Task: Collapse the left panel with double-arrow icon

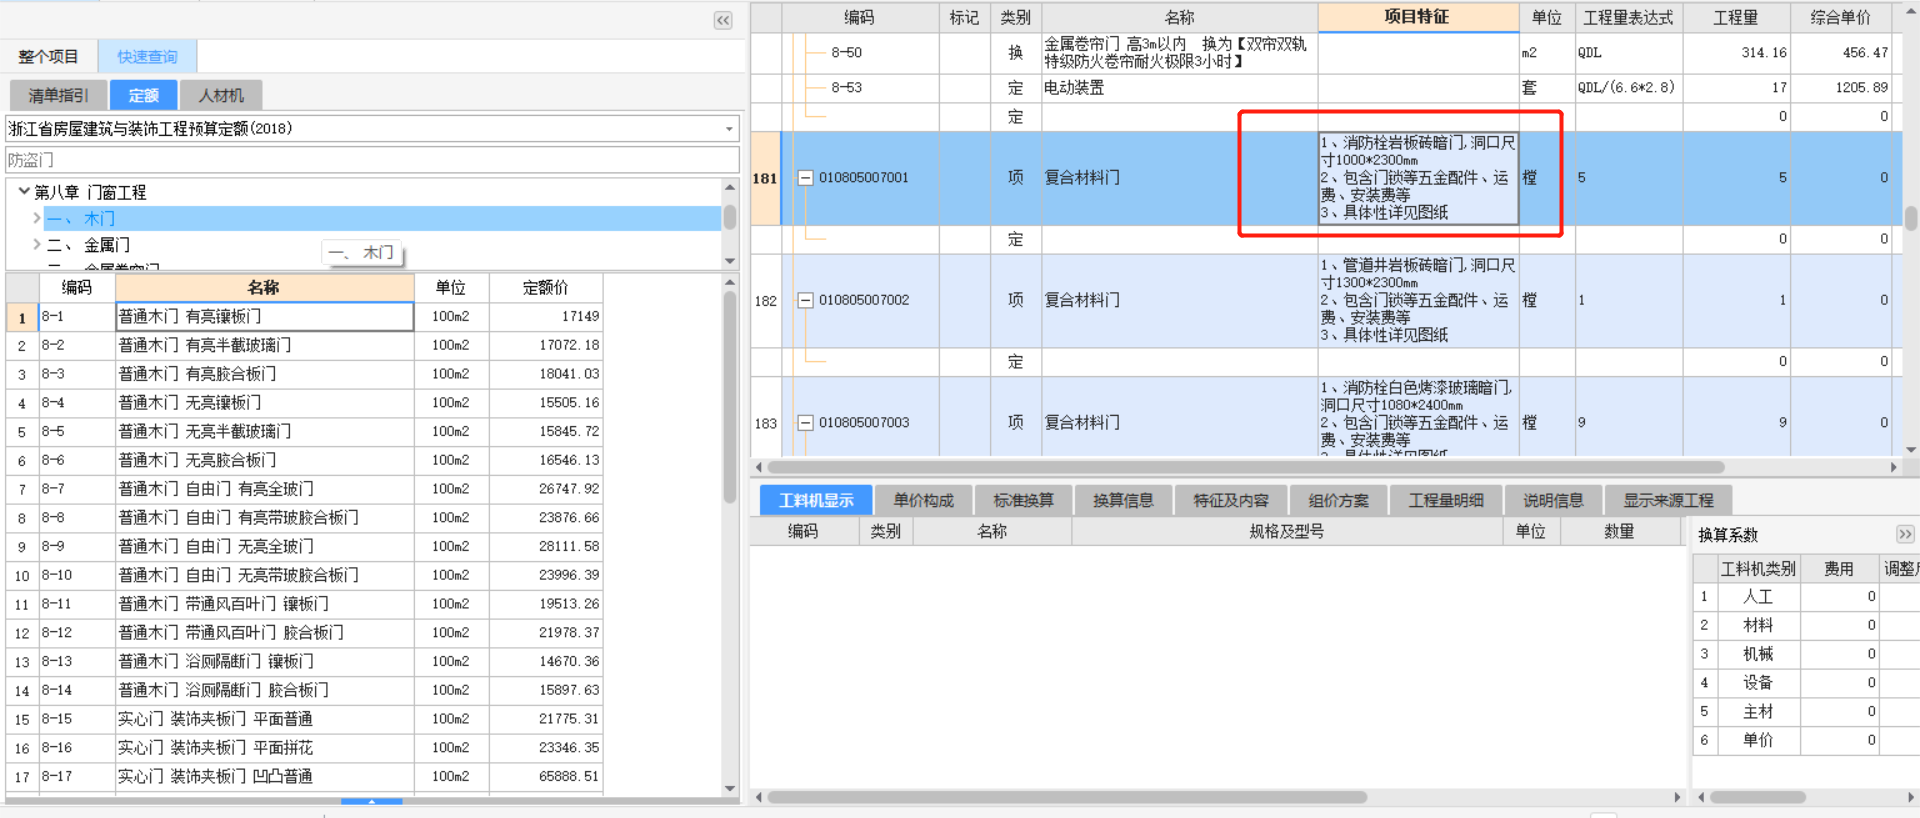Action: click(x=723, y=20)
